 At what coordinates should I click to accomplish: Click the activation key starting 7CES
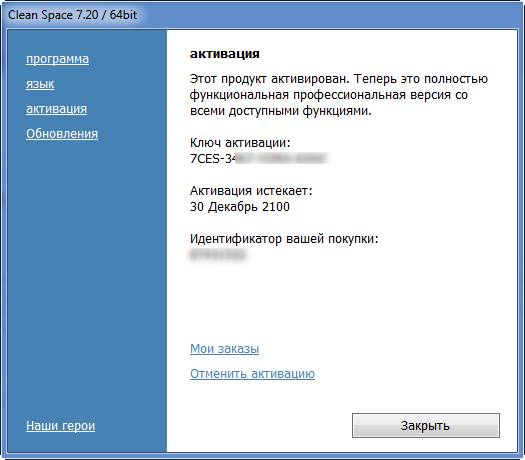[259, 159]
